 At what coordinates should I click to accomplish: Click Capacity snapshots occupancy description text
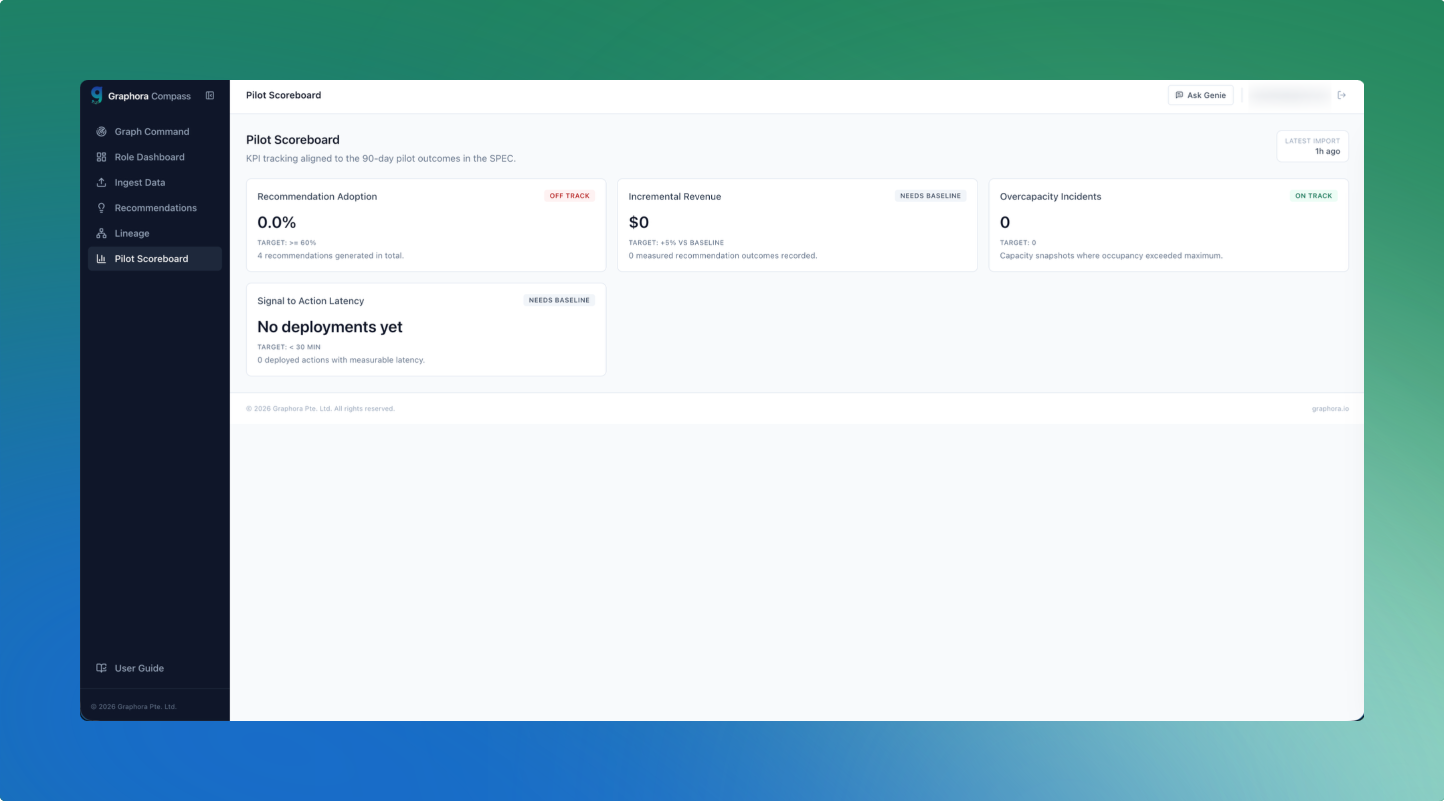(1111, 256)
